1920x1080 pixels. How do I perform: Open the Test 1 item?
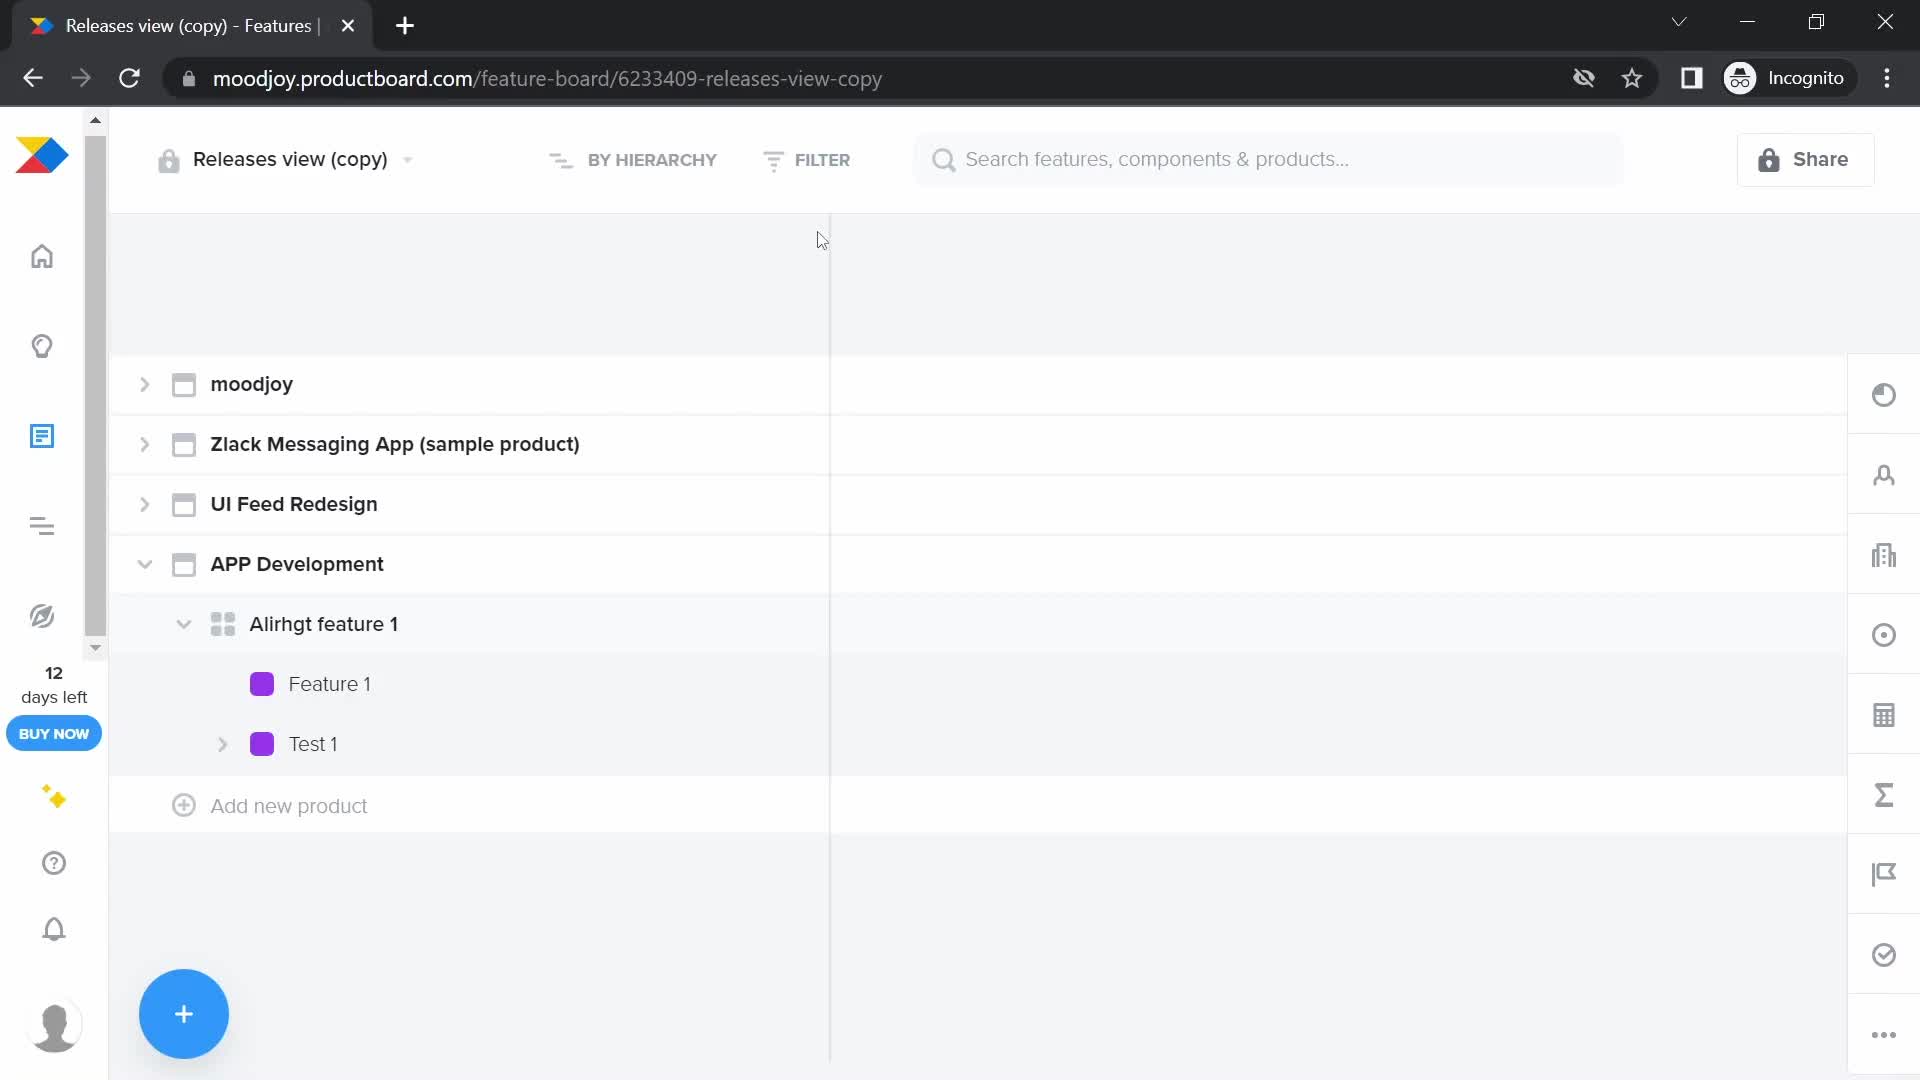(x=313, y=744)
